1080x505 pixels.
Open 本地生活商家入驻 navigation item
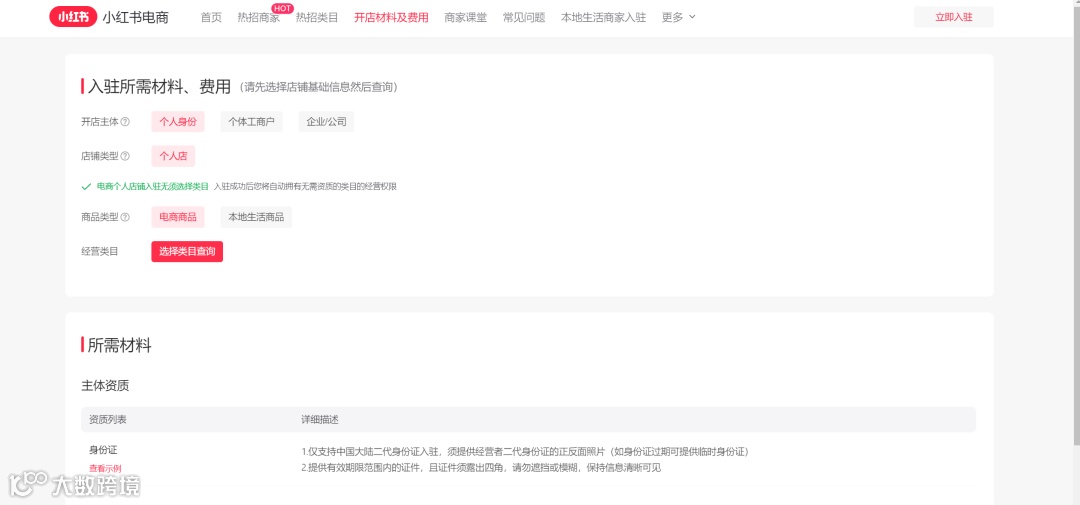point(603,18)
